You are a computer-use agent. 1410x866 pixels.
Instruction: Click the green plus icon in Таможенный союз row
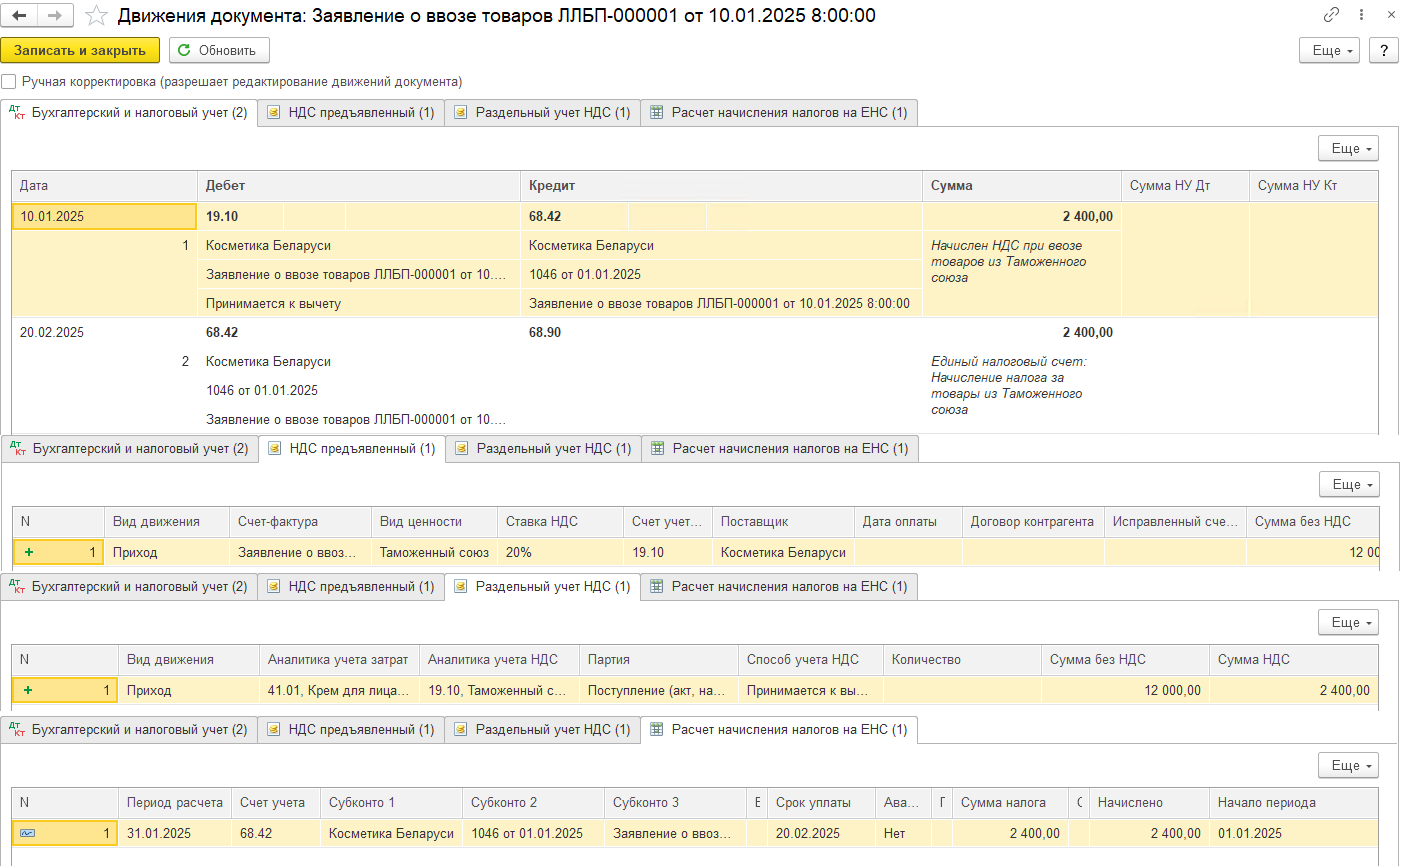coord(29,552)
